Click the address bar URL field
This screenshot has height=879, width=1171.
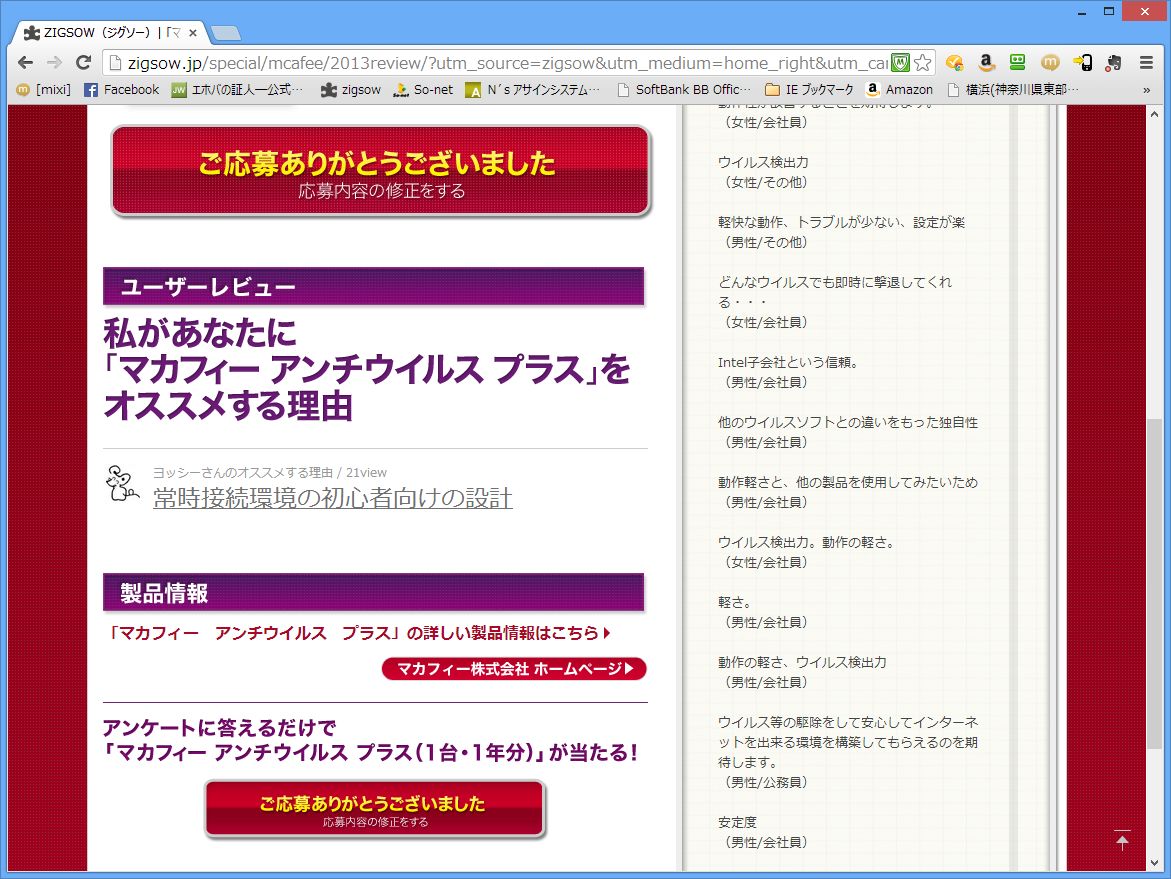pyautogui.click(x=508, y=63)
